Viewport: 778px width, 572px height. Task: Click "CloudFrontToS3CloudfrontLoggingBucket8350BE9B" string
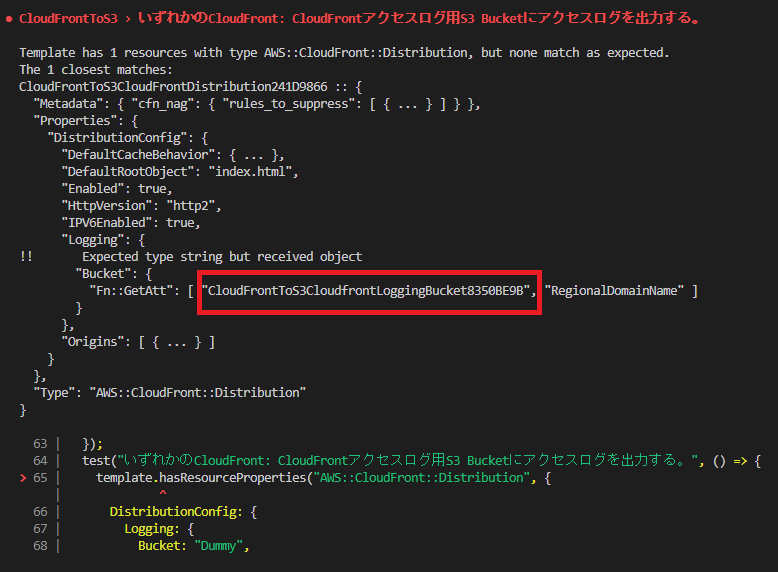point(366,291)
